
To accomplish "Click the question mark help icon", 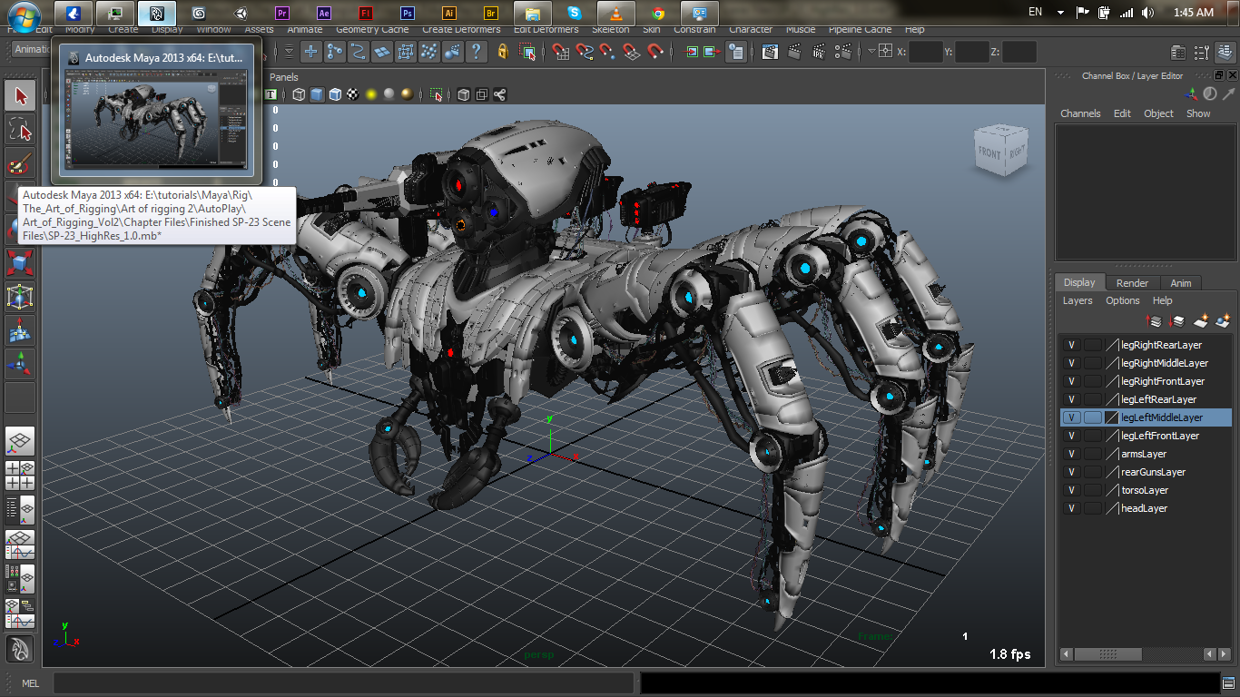I will 476,52.
